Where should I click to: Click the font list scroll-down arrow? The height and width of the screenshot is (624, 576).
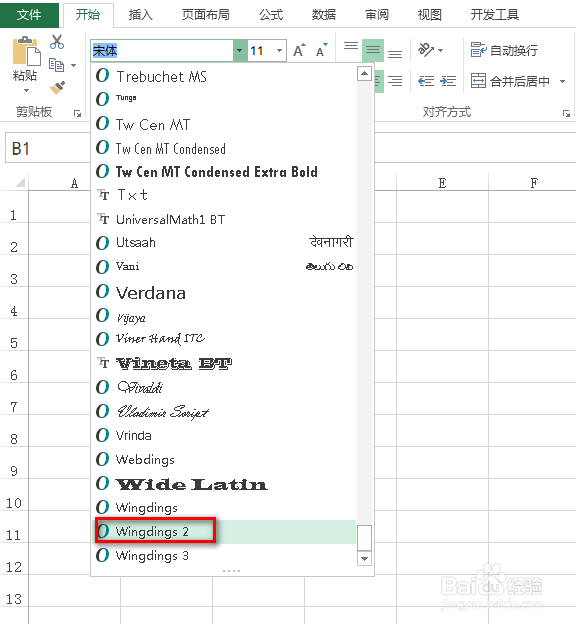coord(364,558)
